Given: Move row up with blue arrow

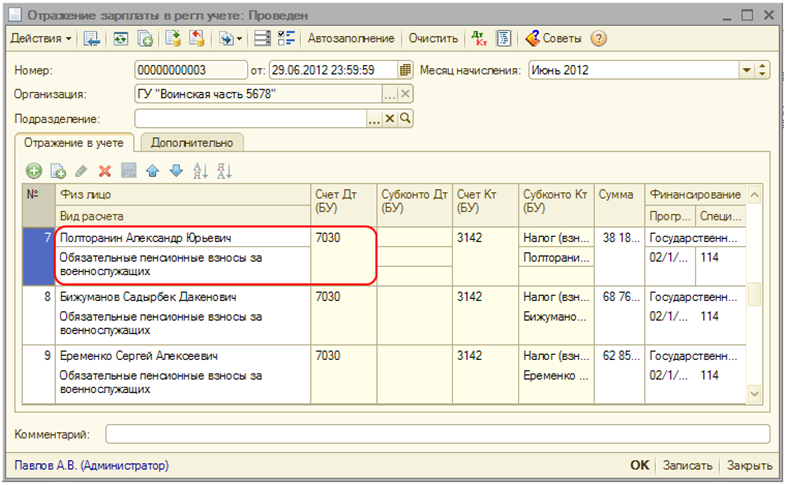Looking at the screenshot, I should tap(153, 171).
